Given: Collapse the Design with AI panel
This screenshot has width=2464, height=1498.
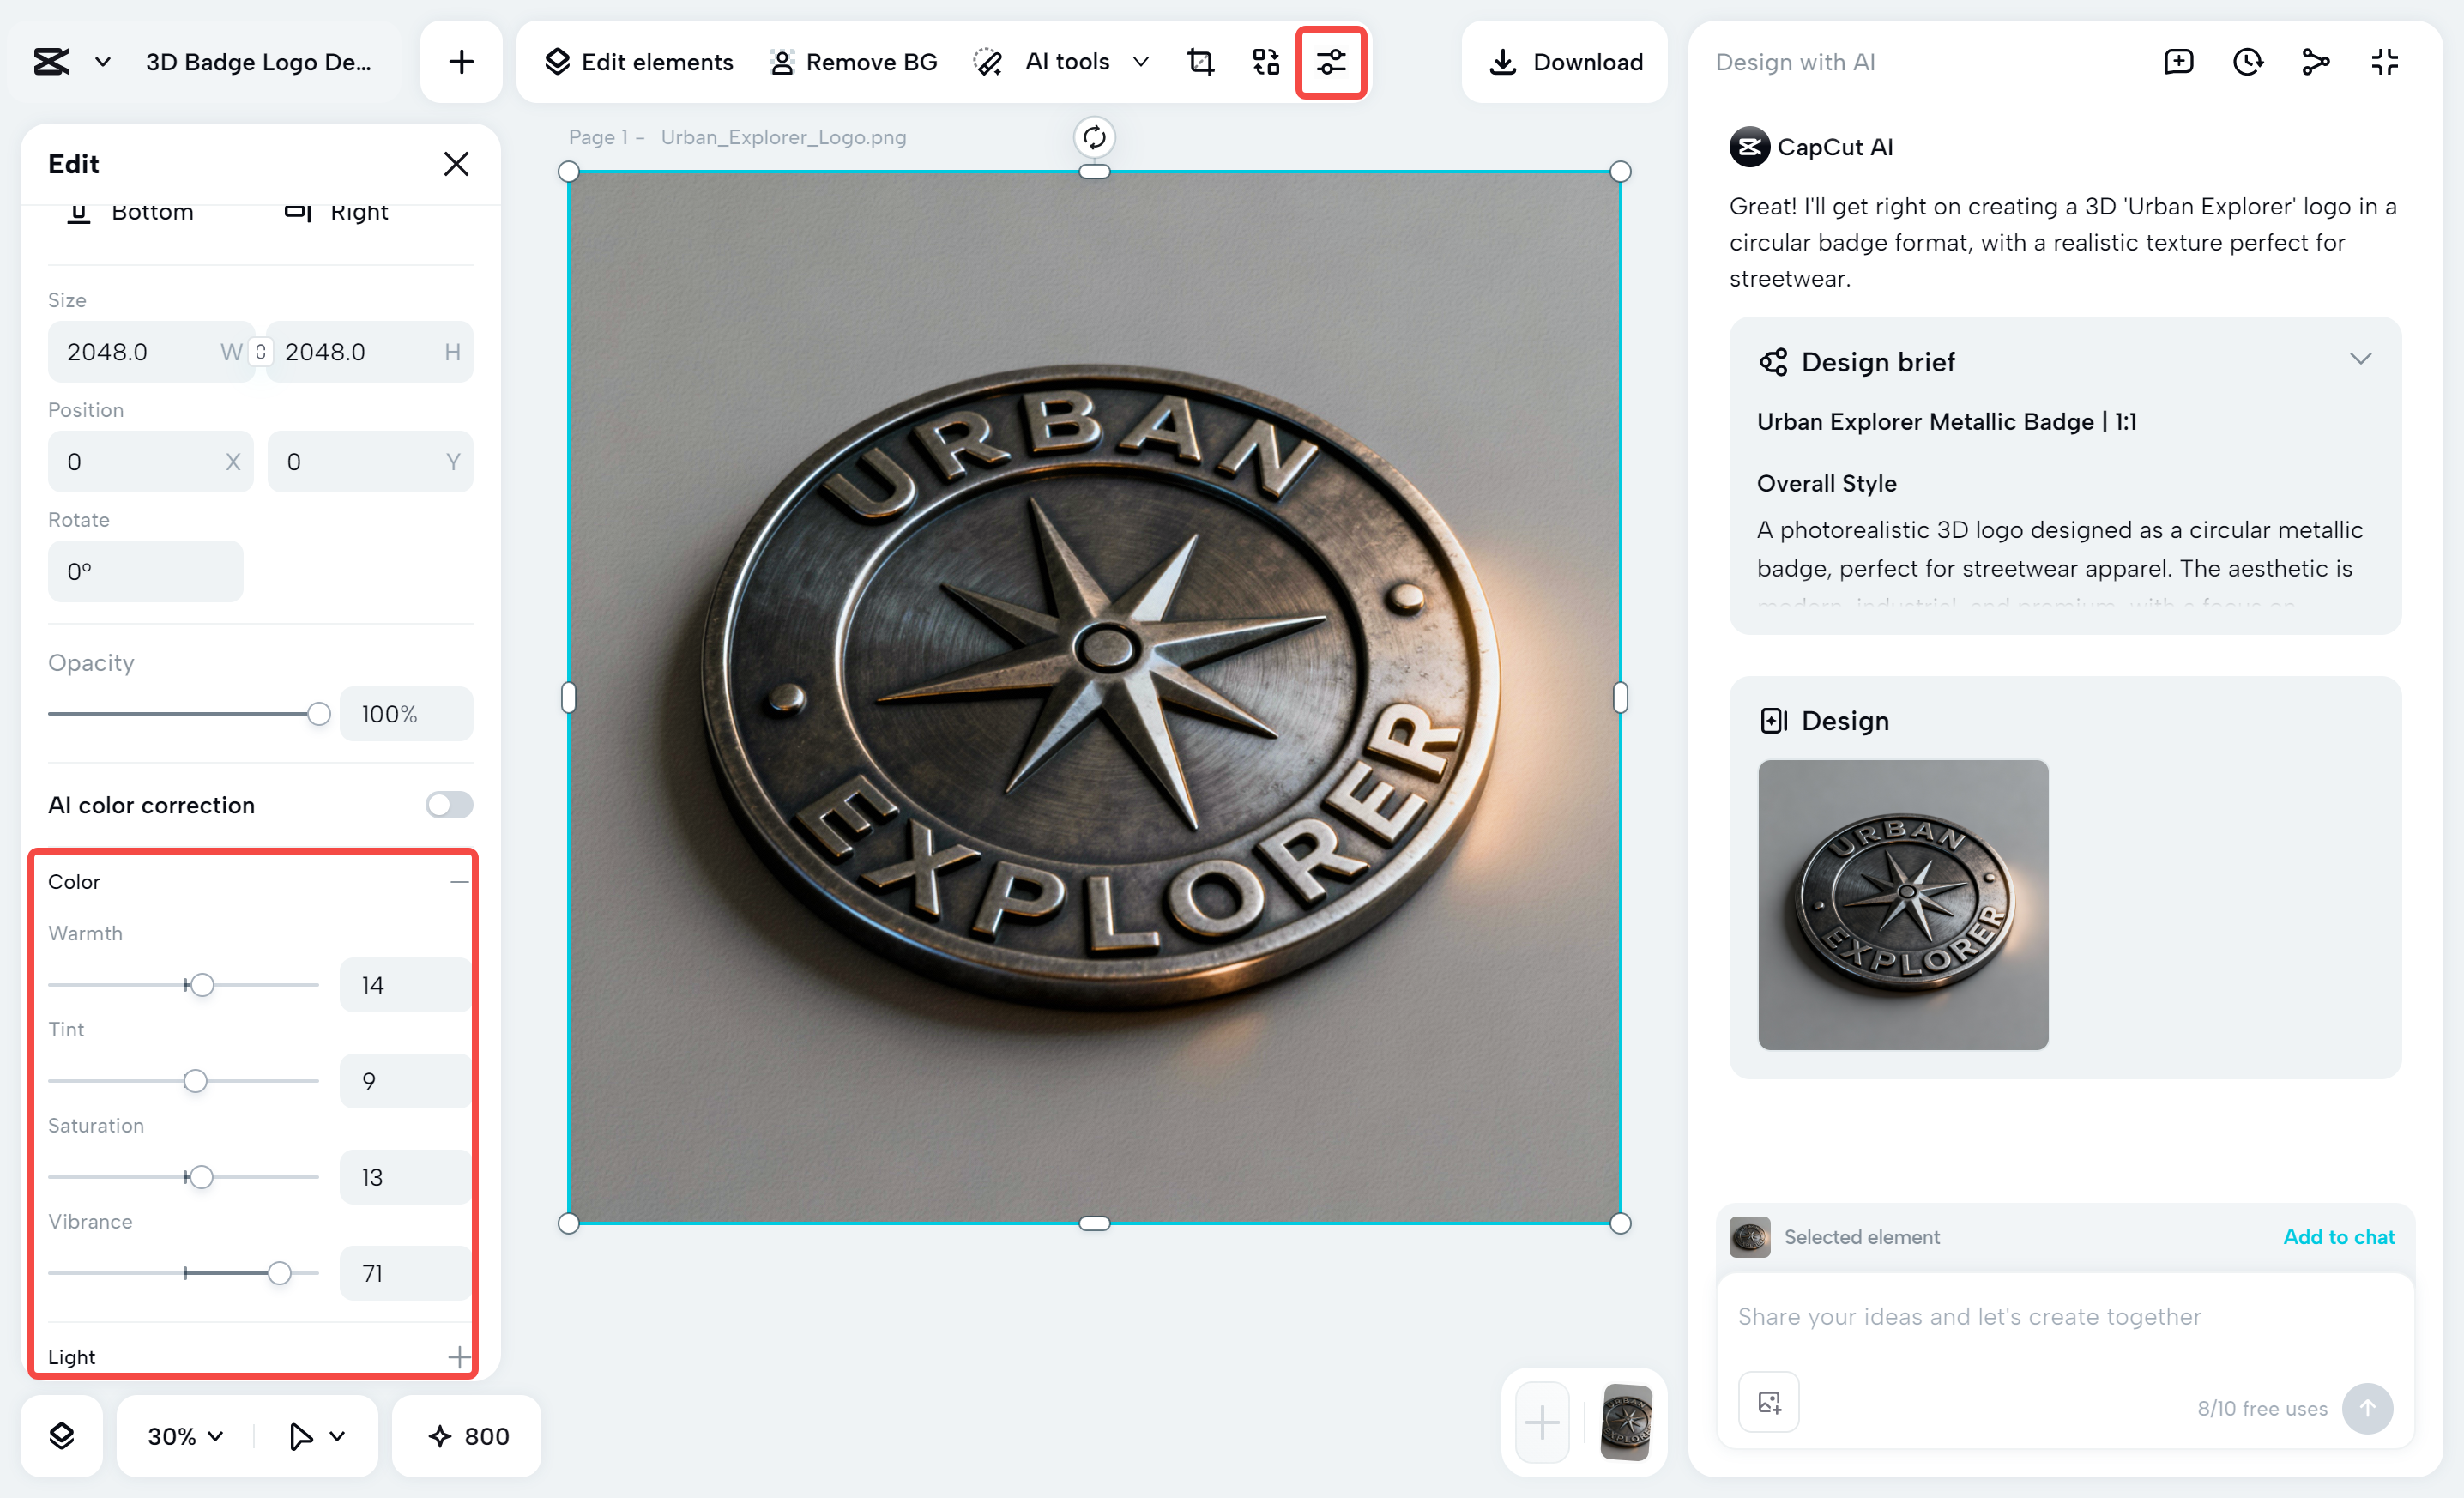Looking at the screenshot, I should coord(2385,62).
